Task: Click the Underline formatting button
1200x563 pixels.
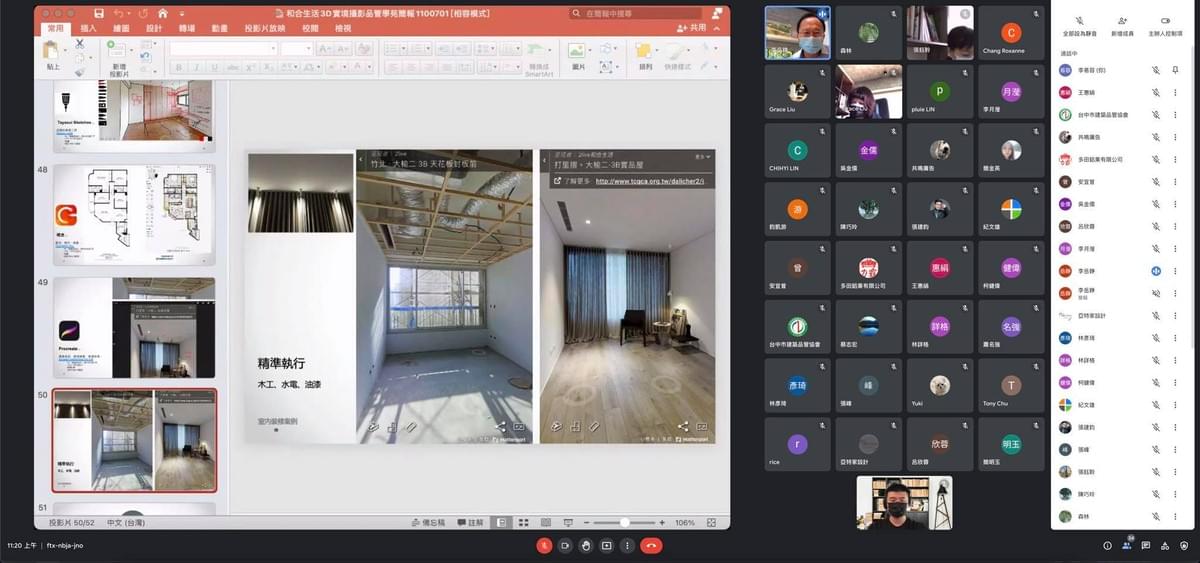Action: click(x=214, y=67)
